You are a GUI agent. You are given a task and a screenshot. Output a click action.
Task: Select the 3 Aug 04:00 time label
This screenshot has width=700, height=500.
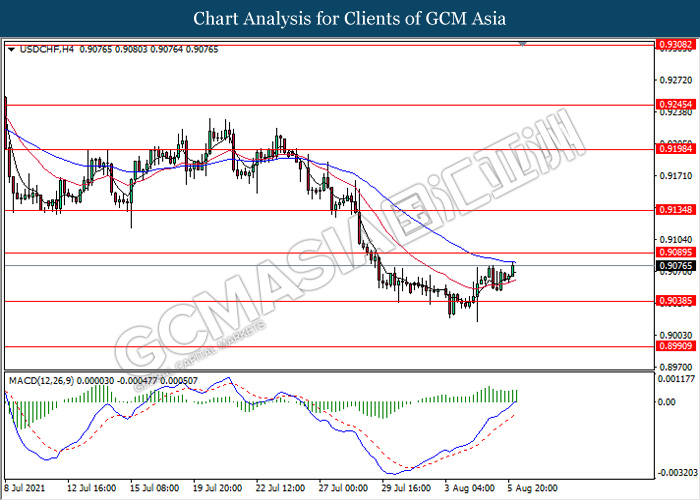point(469,488)
